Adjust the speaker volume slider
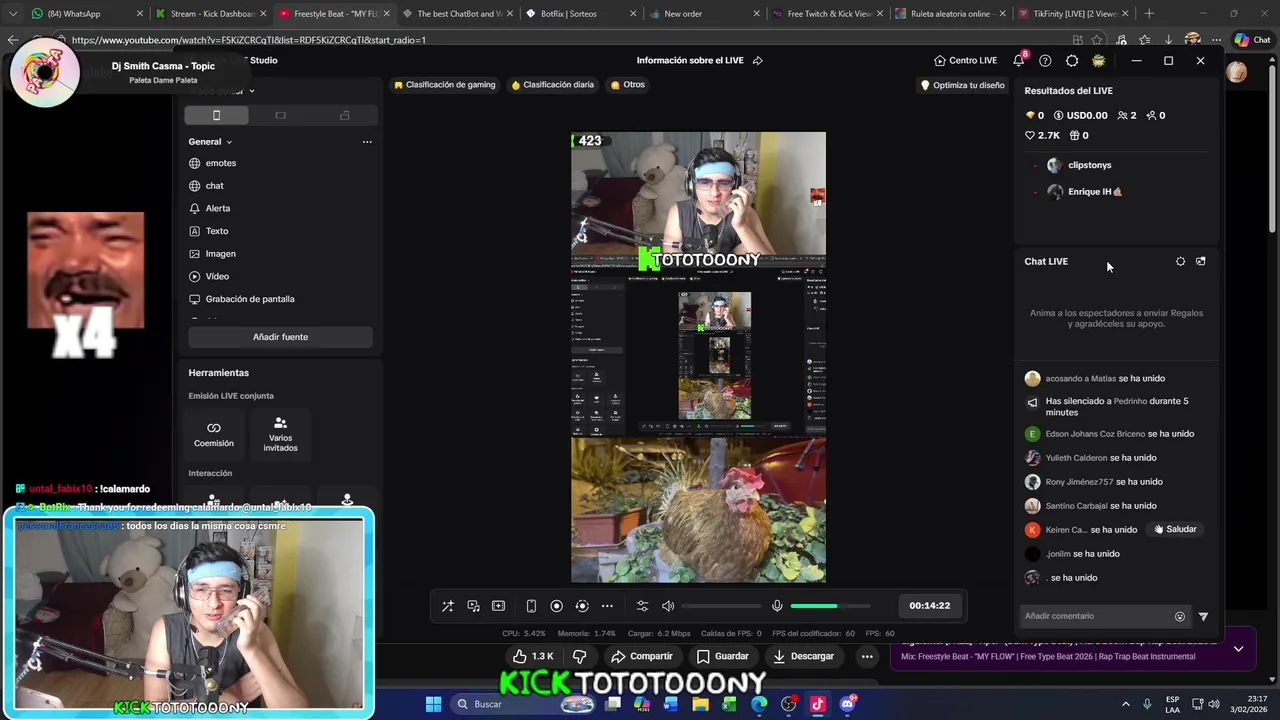This screenshot has height=720, width=1280. pos(721,606)
